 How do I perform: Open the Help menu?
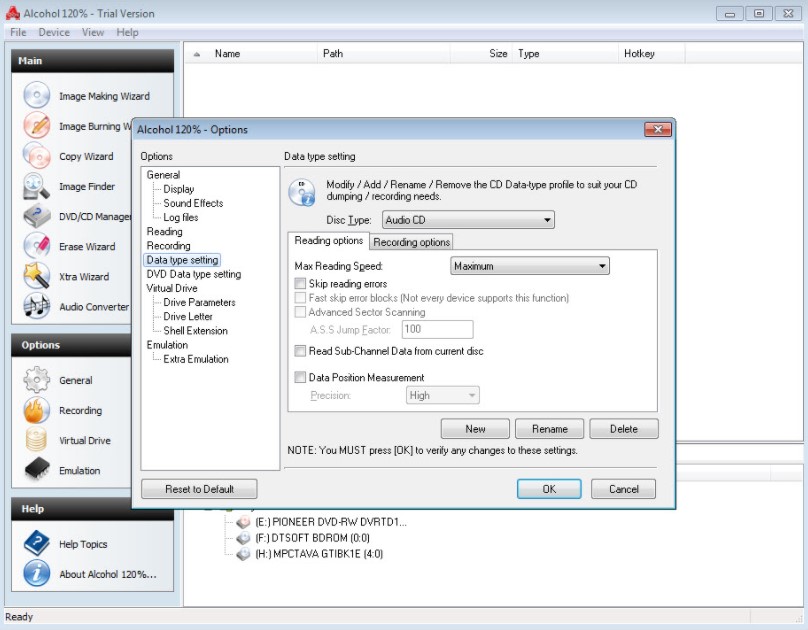[127, 32]
